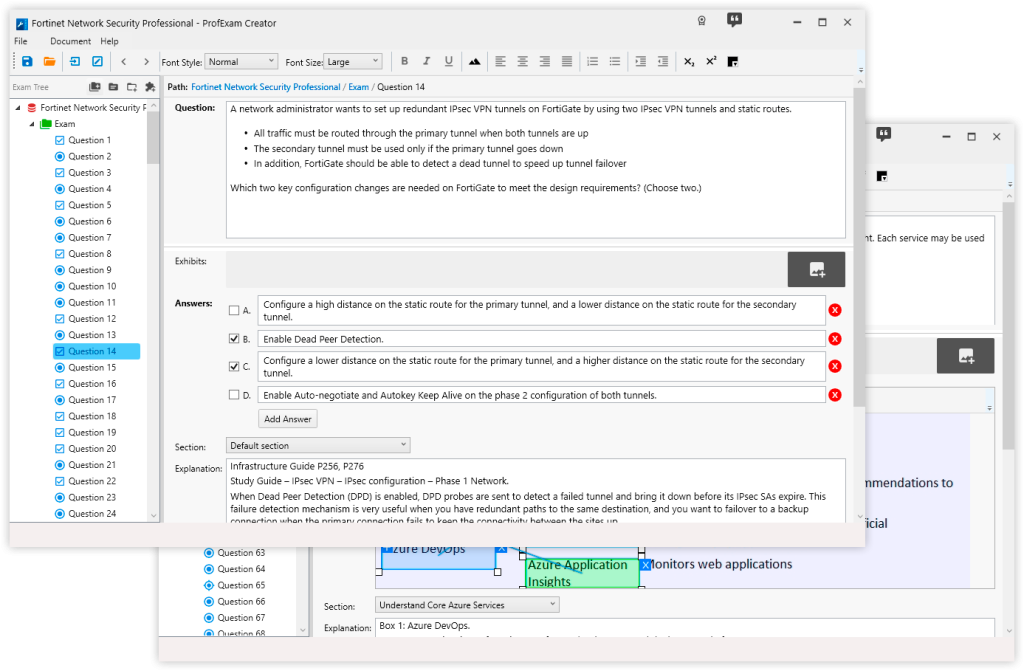Apply superscript formatting
The image size is (1024, 671).
711,61
